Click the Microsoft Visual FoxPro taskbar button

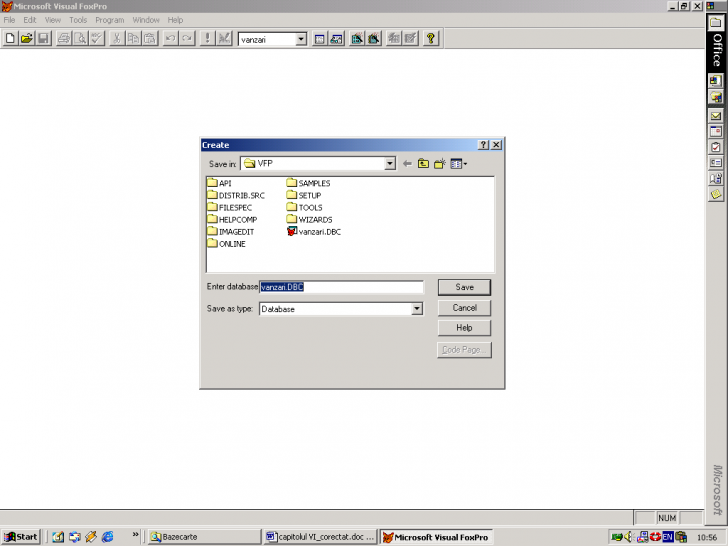[x=436, y=537]
